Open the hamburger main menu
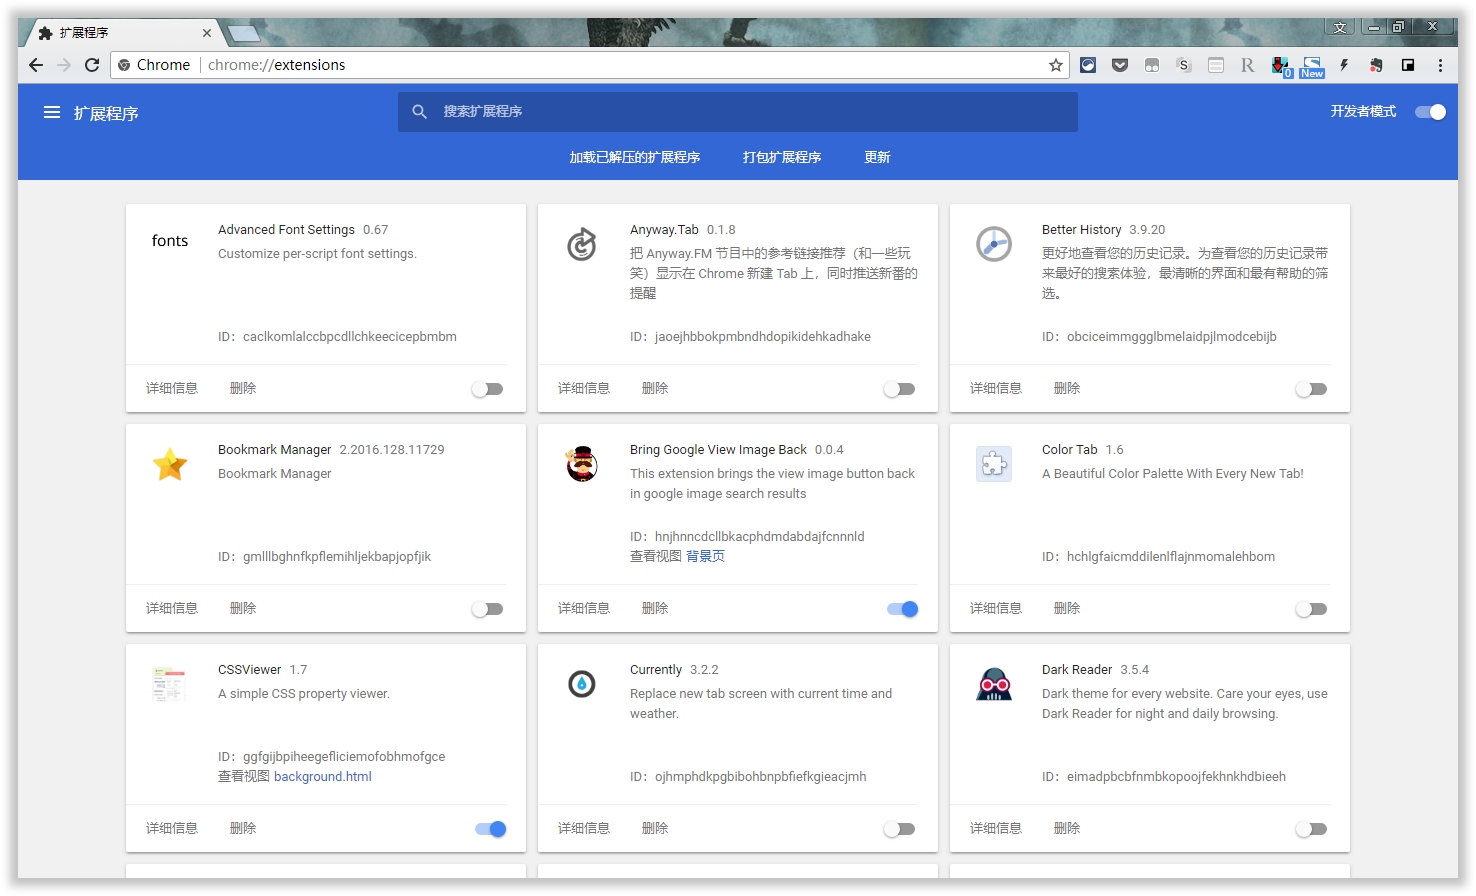The image size is (1476, 896). pos(52,113)
